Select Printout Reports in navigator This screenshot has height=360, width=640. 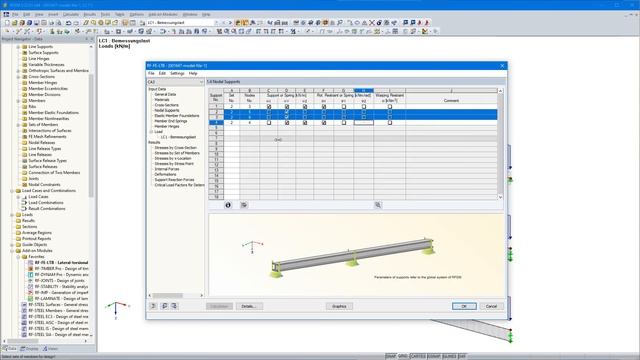point(36,239)
